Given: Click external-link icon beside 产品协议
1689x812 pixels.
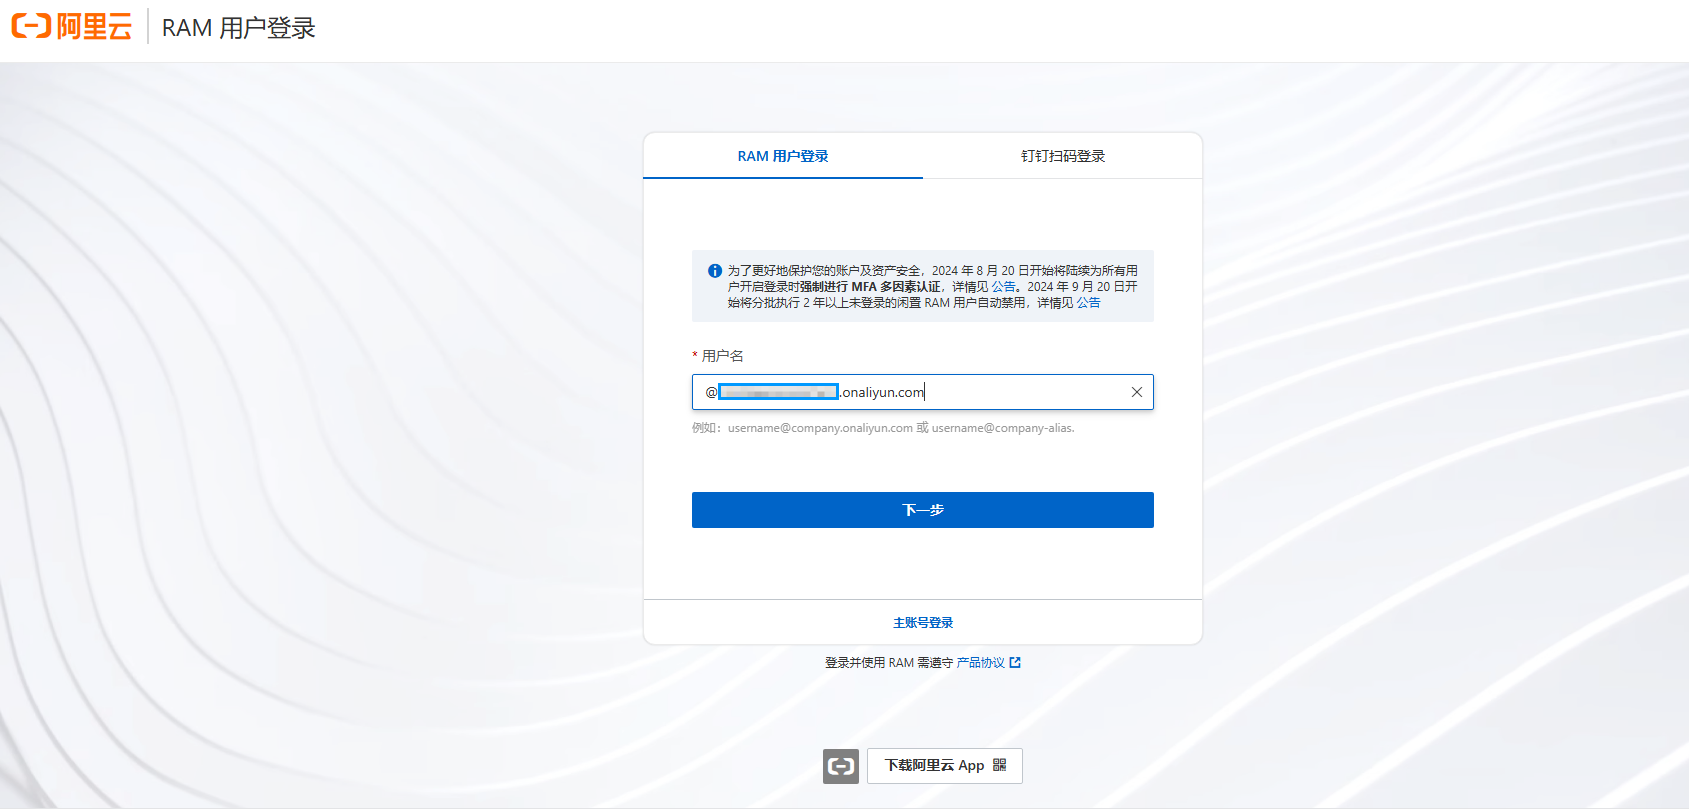Looking at the screenshot, I should pos(1015,662).
